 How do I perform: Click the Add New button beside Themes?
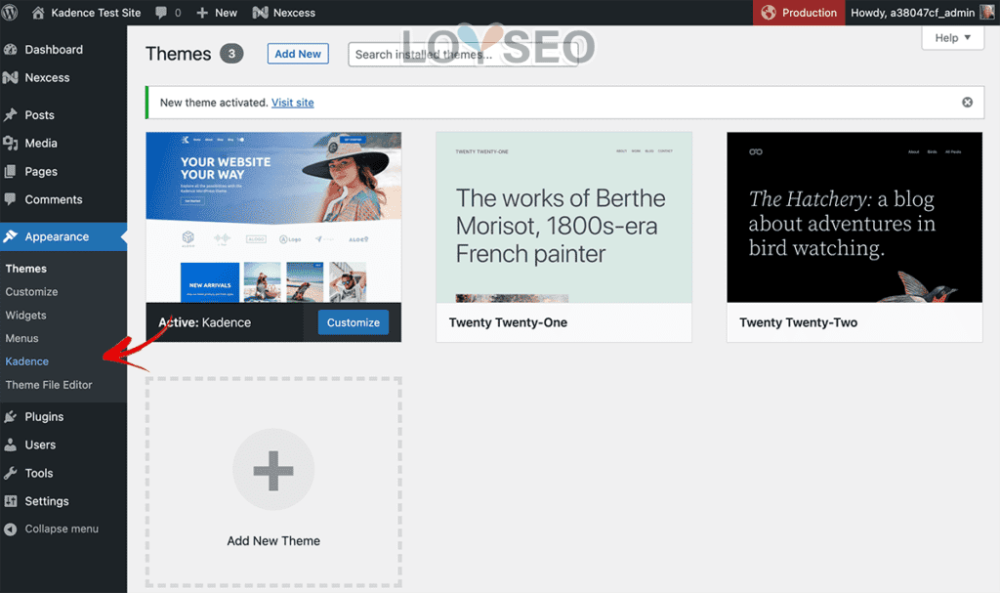(298, 54)
